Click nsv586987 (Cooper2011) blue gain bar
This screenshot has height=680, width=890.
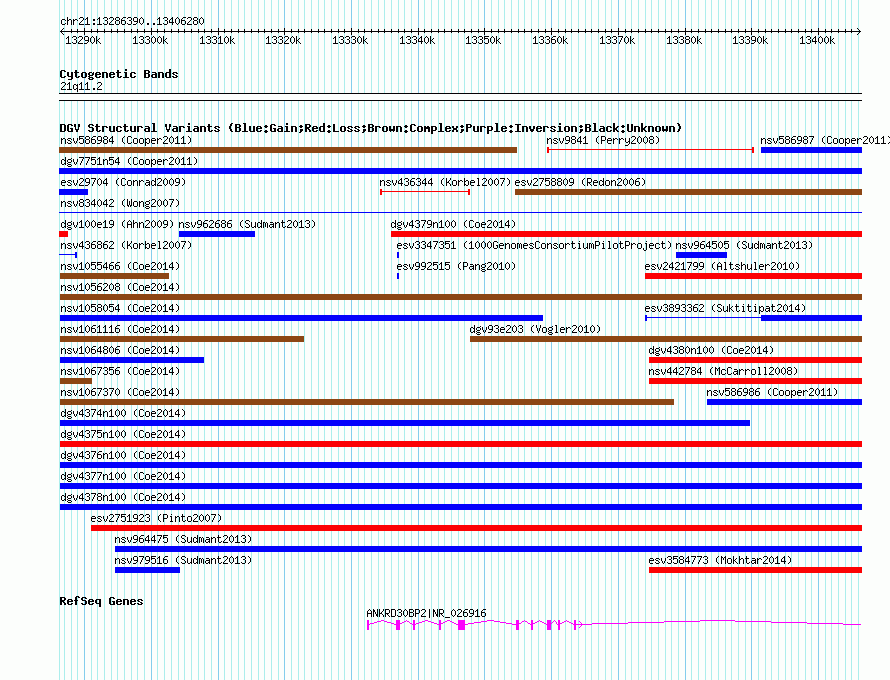(x=811, y=150)
